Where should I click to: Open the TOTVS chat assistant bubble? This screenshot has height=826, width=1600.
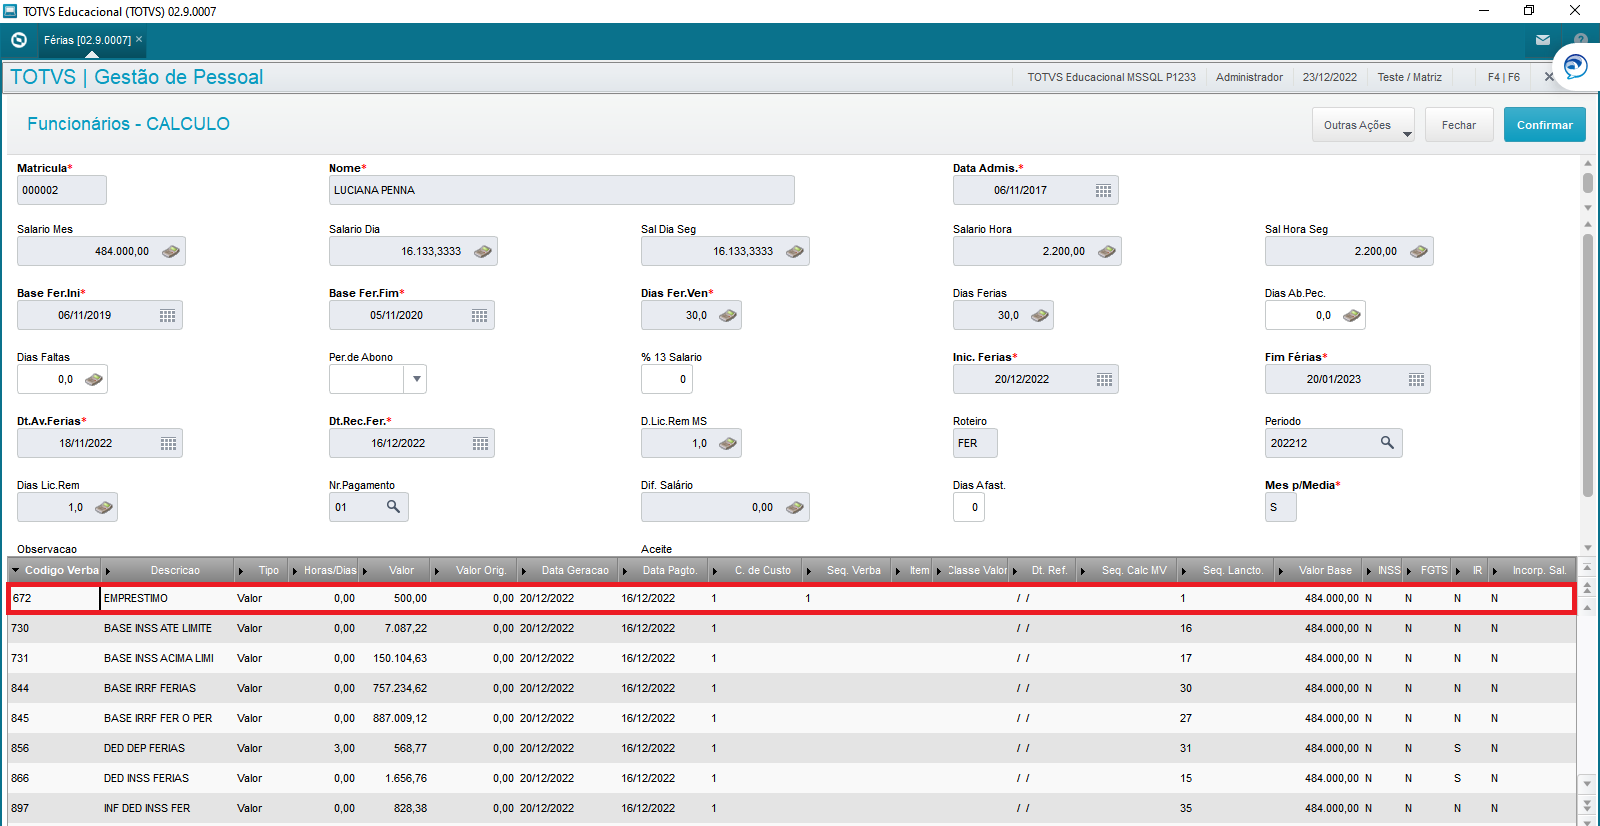[x=1575, y=67]
